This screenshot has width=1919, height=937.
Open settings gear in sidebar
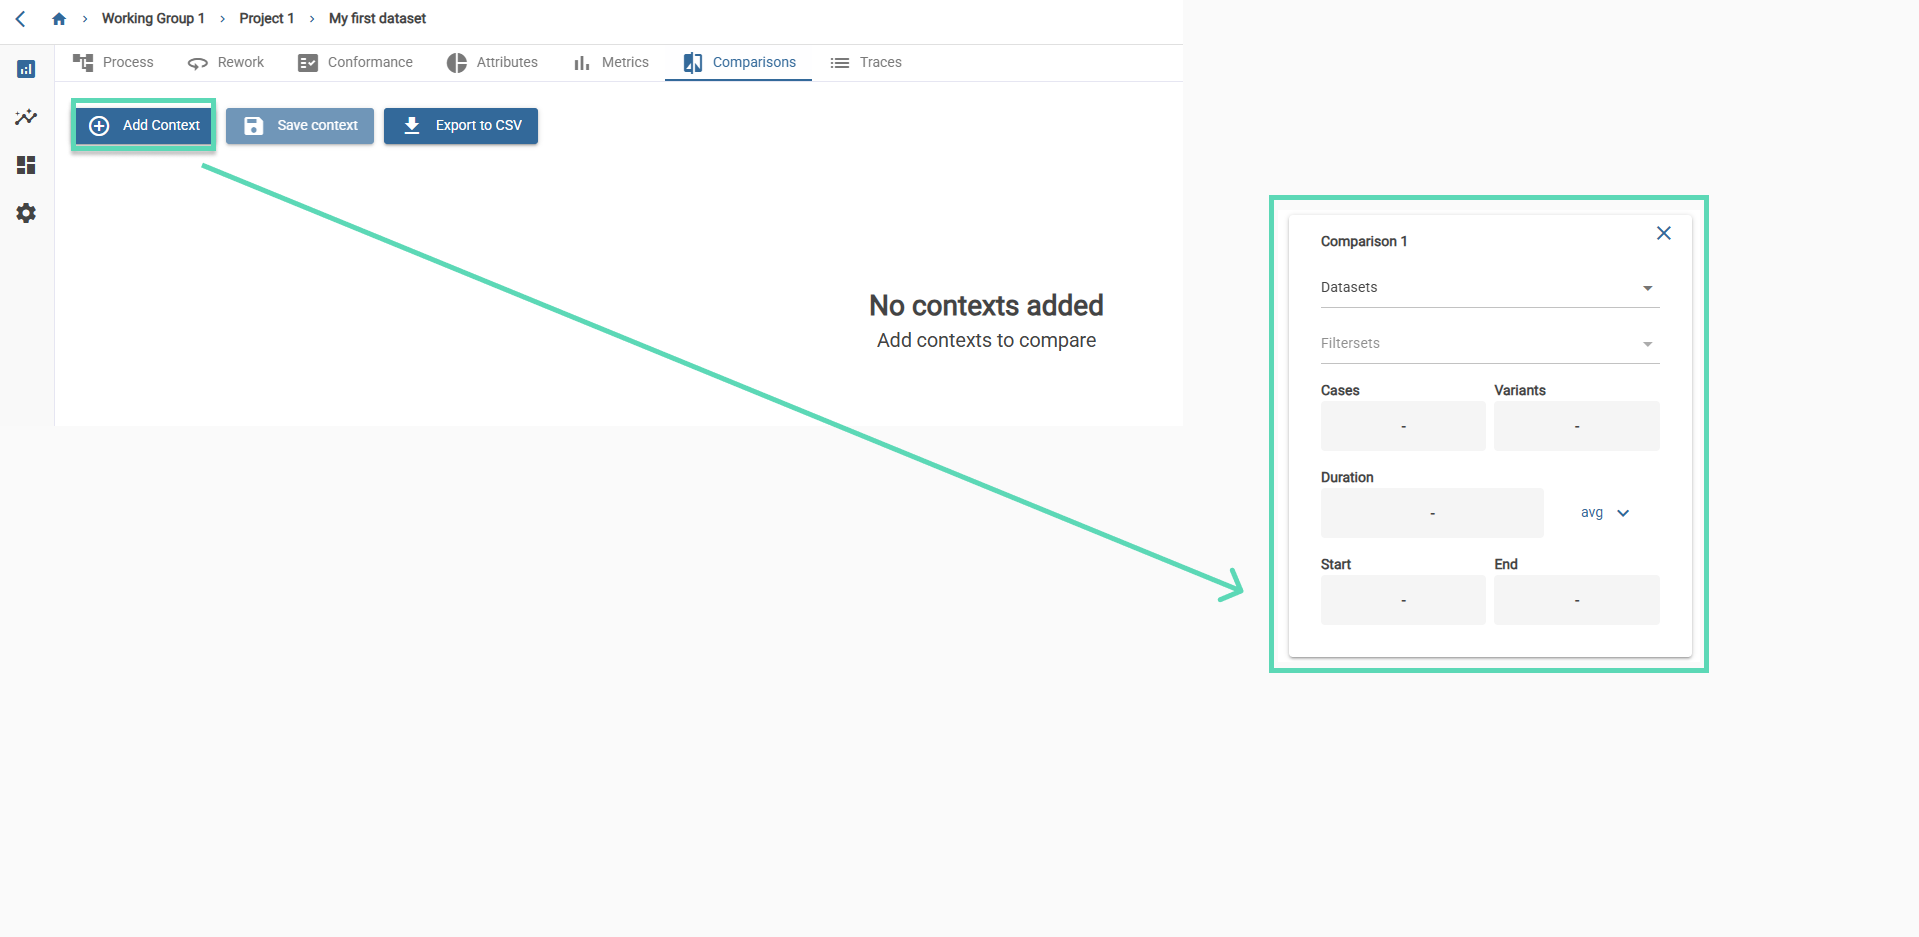[x=26, y=213]
